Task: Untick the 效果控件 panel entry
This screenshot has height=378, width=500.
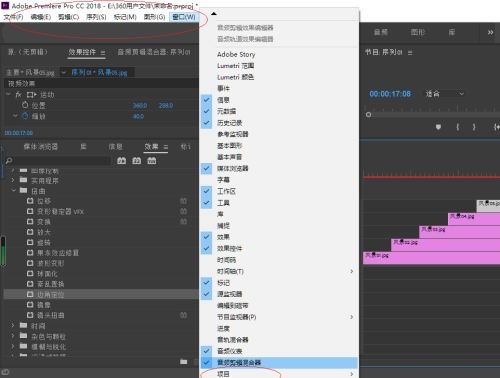Action: [x=279, y=248]
